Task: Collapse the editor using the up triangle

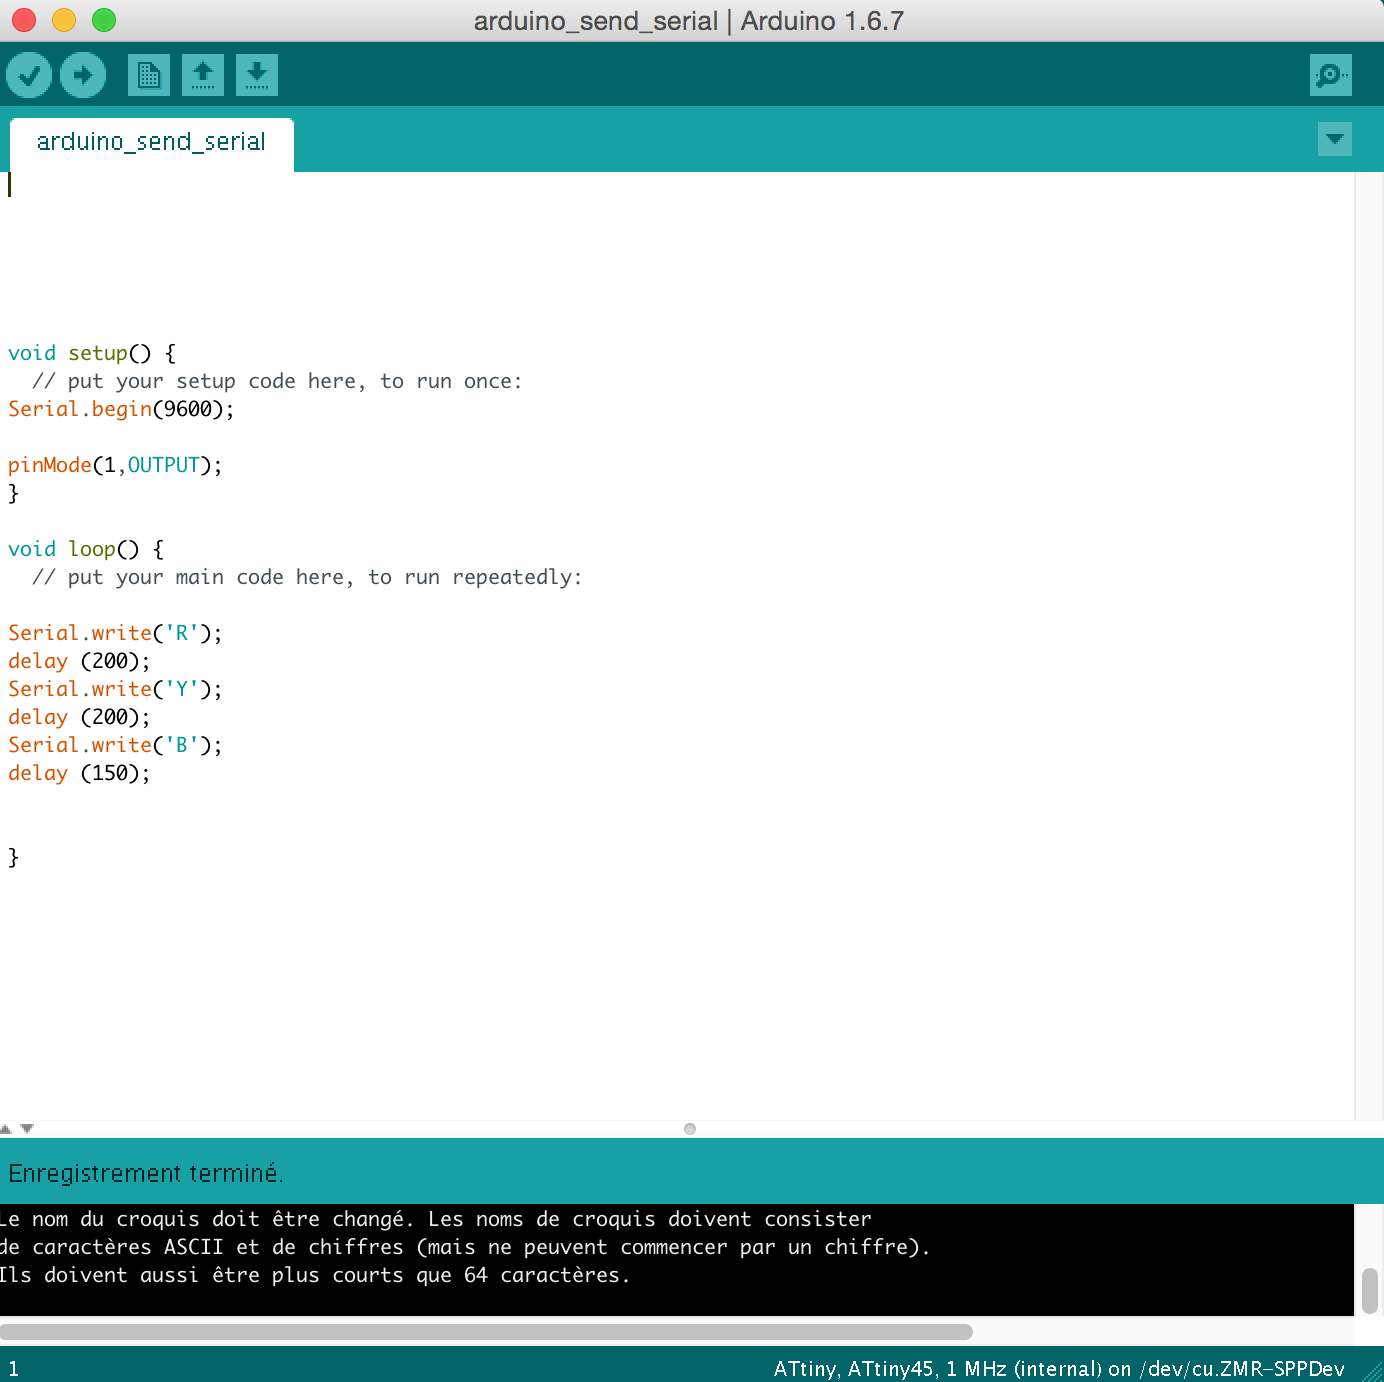Action: [6, 1128]
